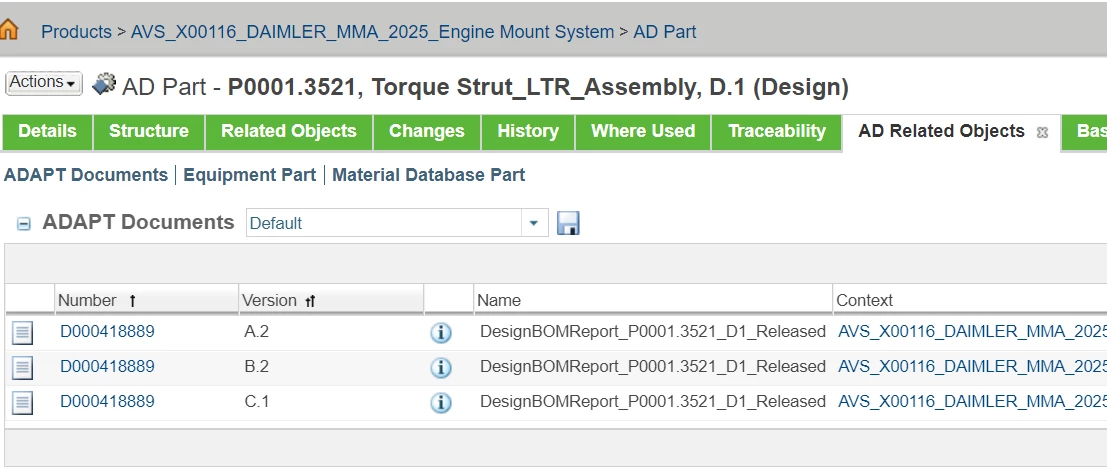The height and width of the screenshot is (474, 1107).
Task: Open the Default table view dropdown
Action: pyautogui.click(x=533, y=223)
